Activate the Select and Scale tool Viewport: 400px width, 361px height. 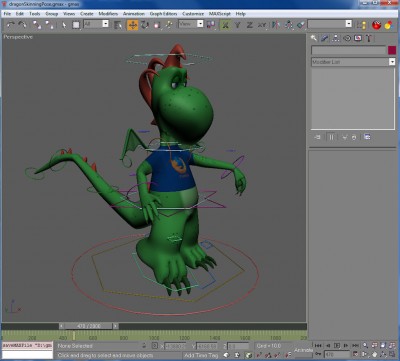click(157, 25)
